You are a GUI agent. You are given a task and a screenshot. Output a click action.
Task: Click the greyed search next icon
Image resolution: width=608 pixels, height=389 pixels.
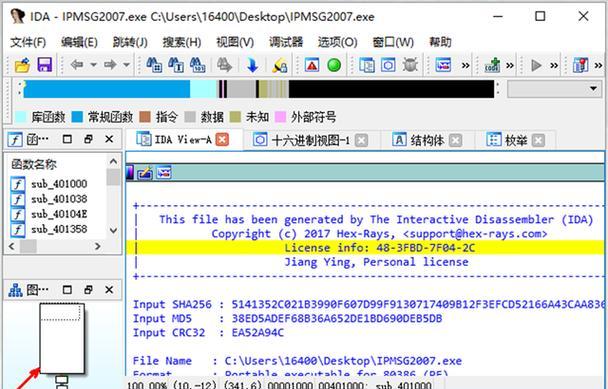[x=224, y=65]
